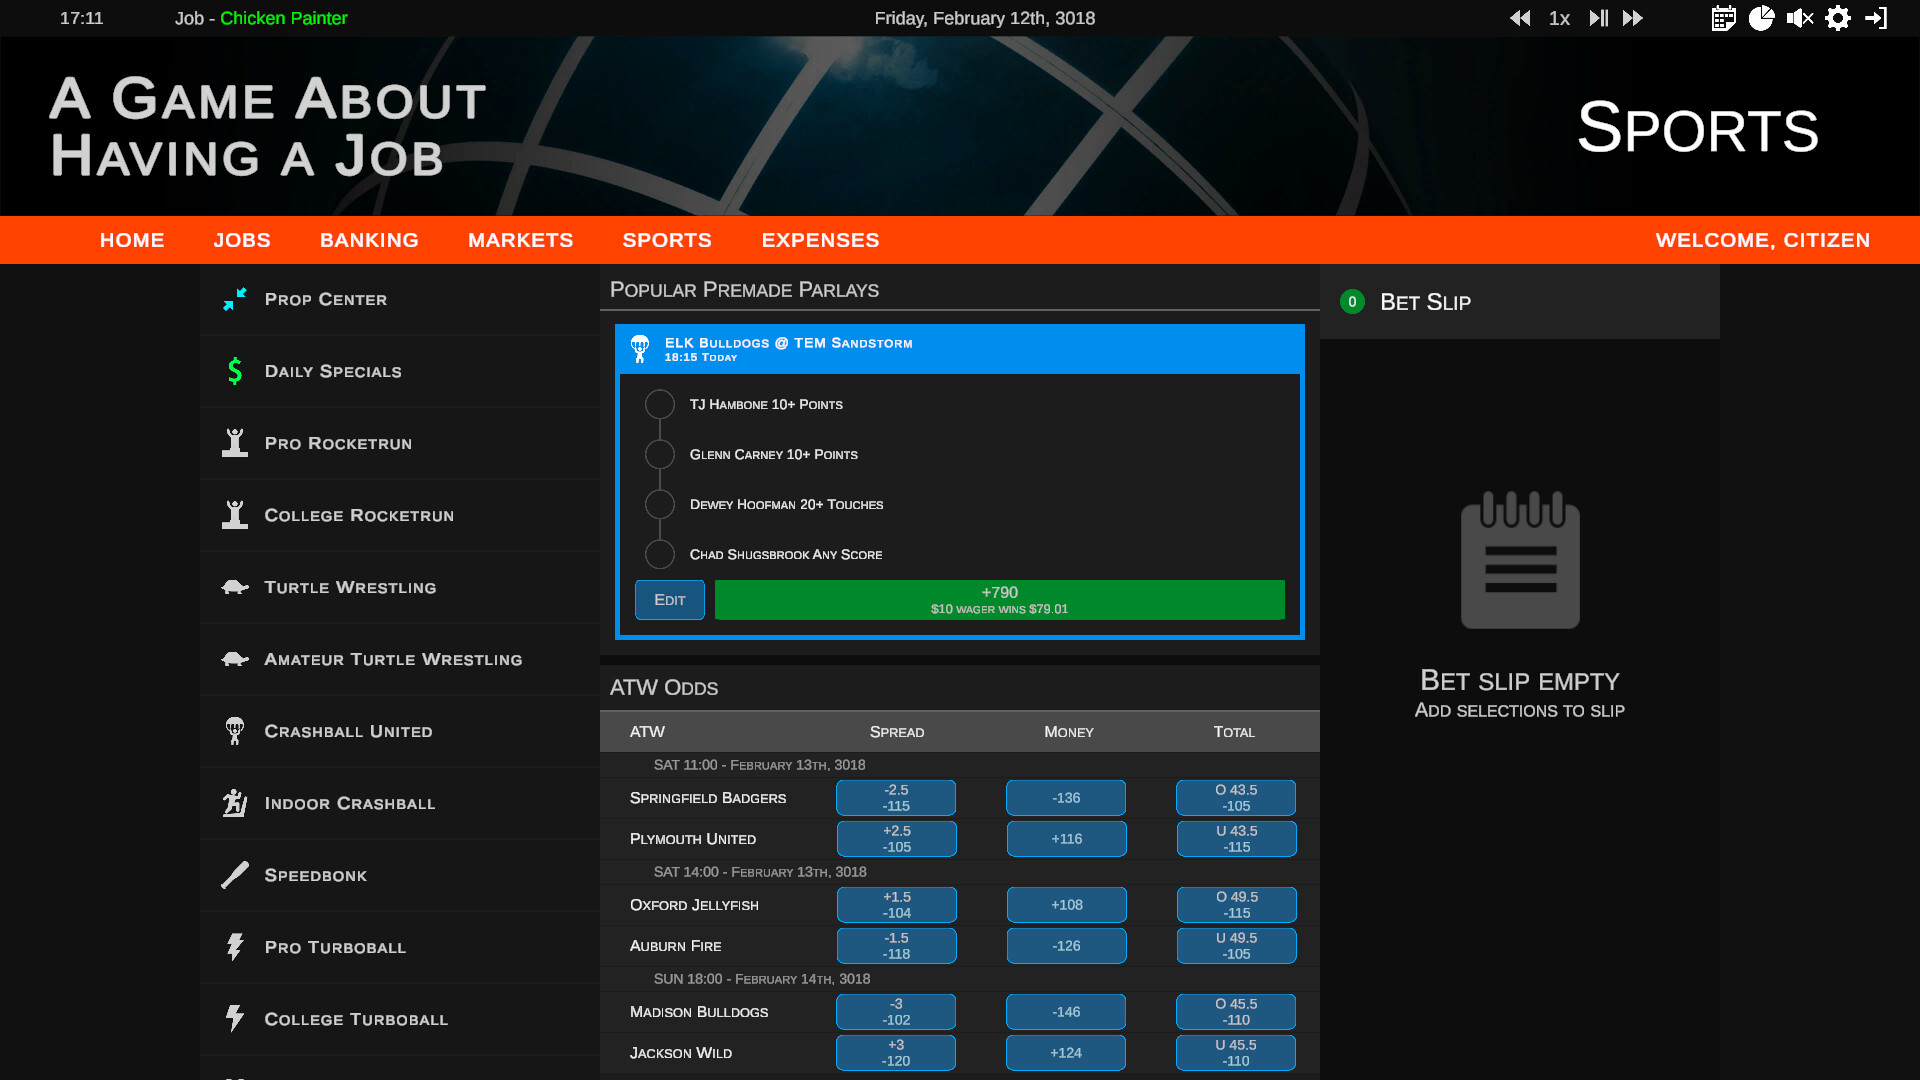Click the Turtle Wrestling turtle icon

click(x=234, y=587)
